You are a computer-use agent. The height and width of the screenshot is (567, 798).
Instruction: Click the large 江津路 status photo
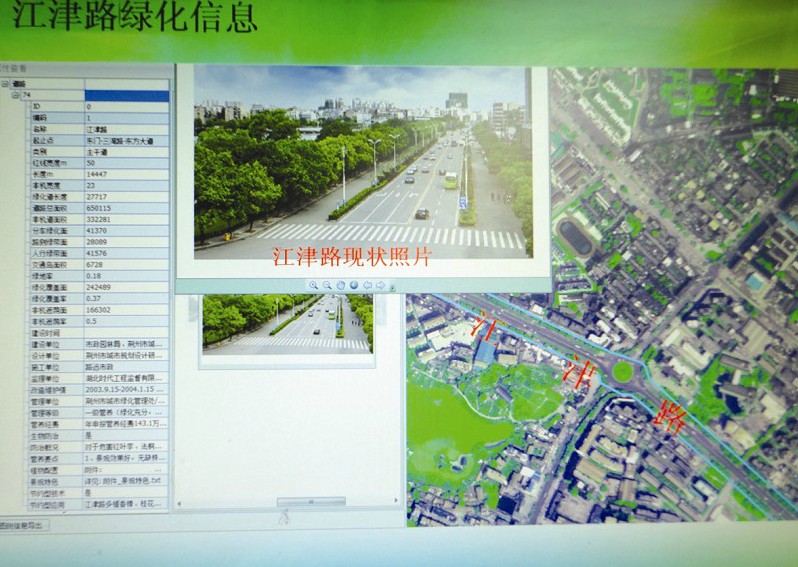pos(362,160)
